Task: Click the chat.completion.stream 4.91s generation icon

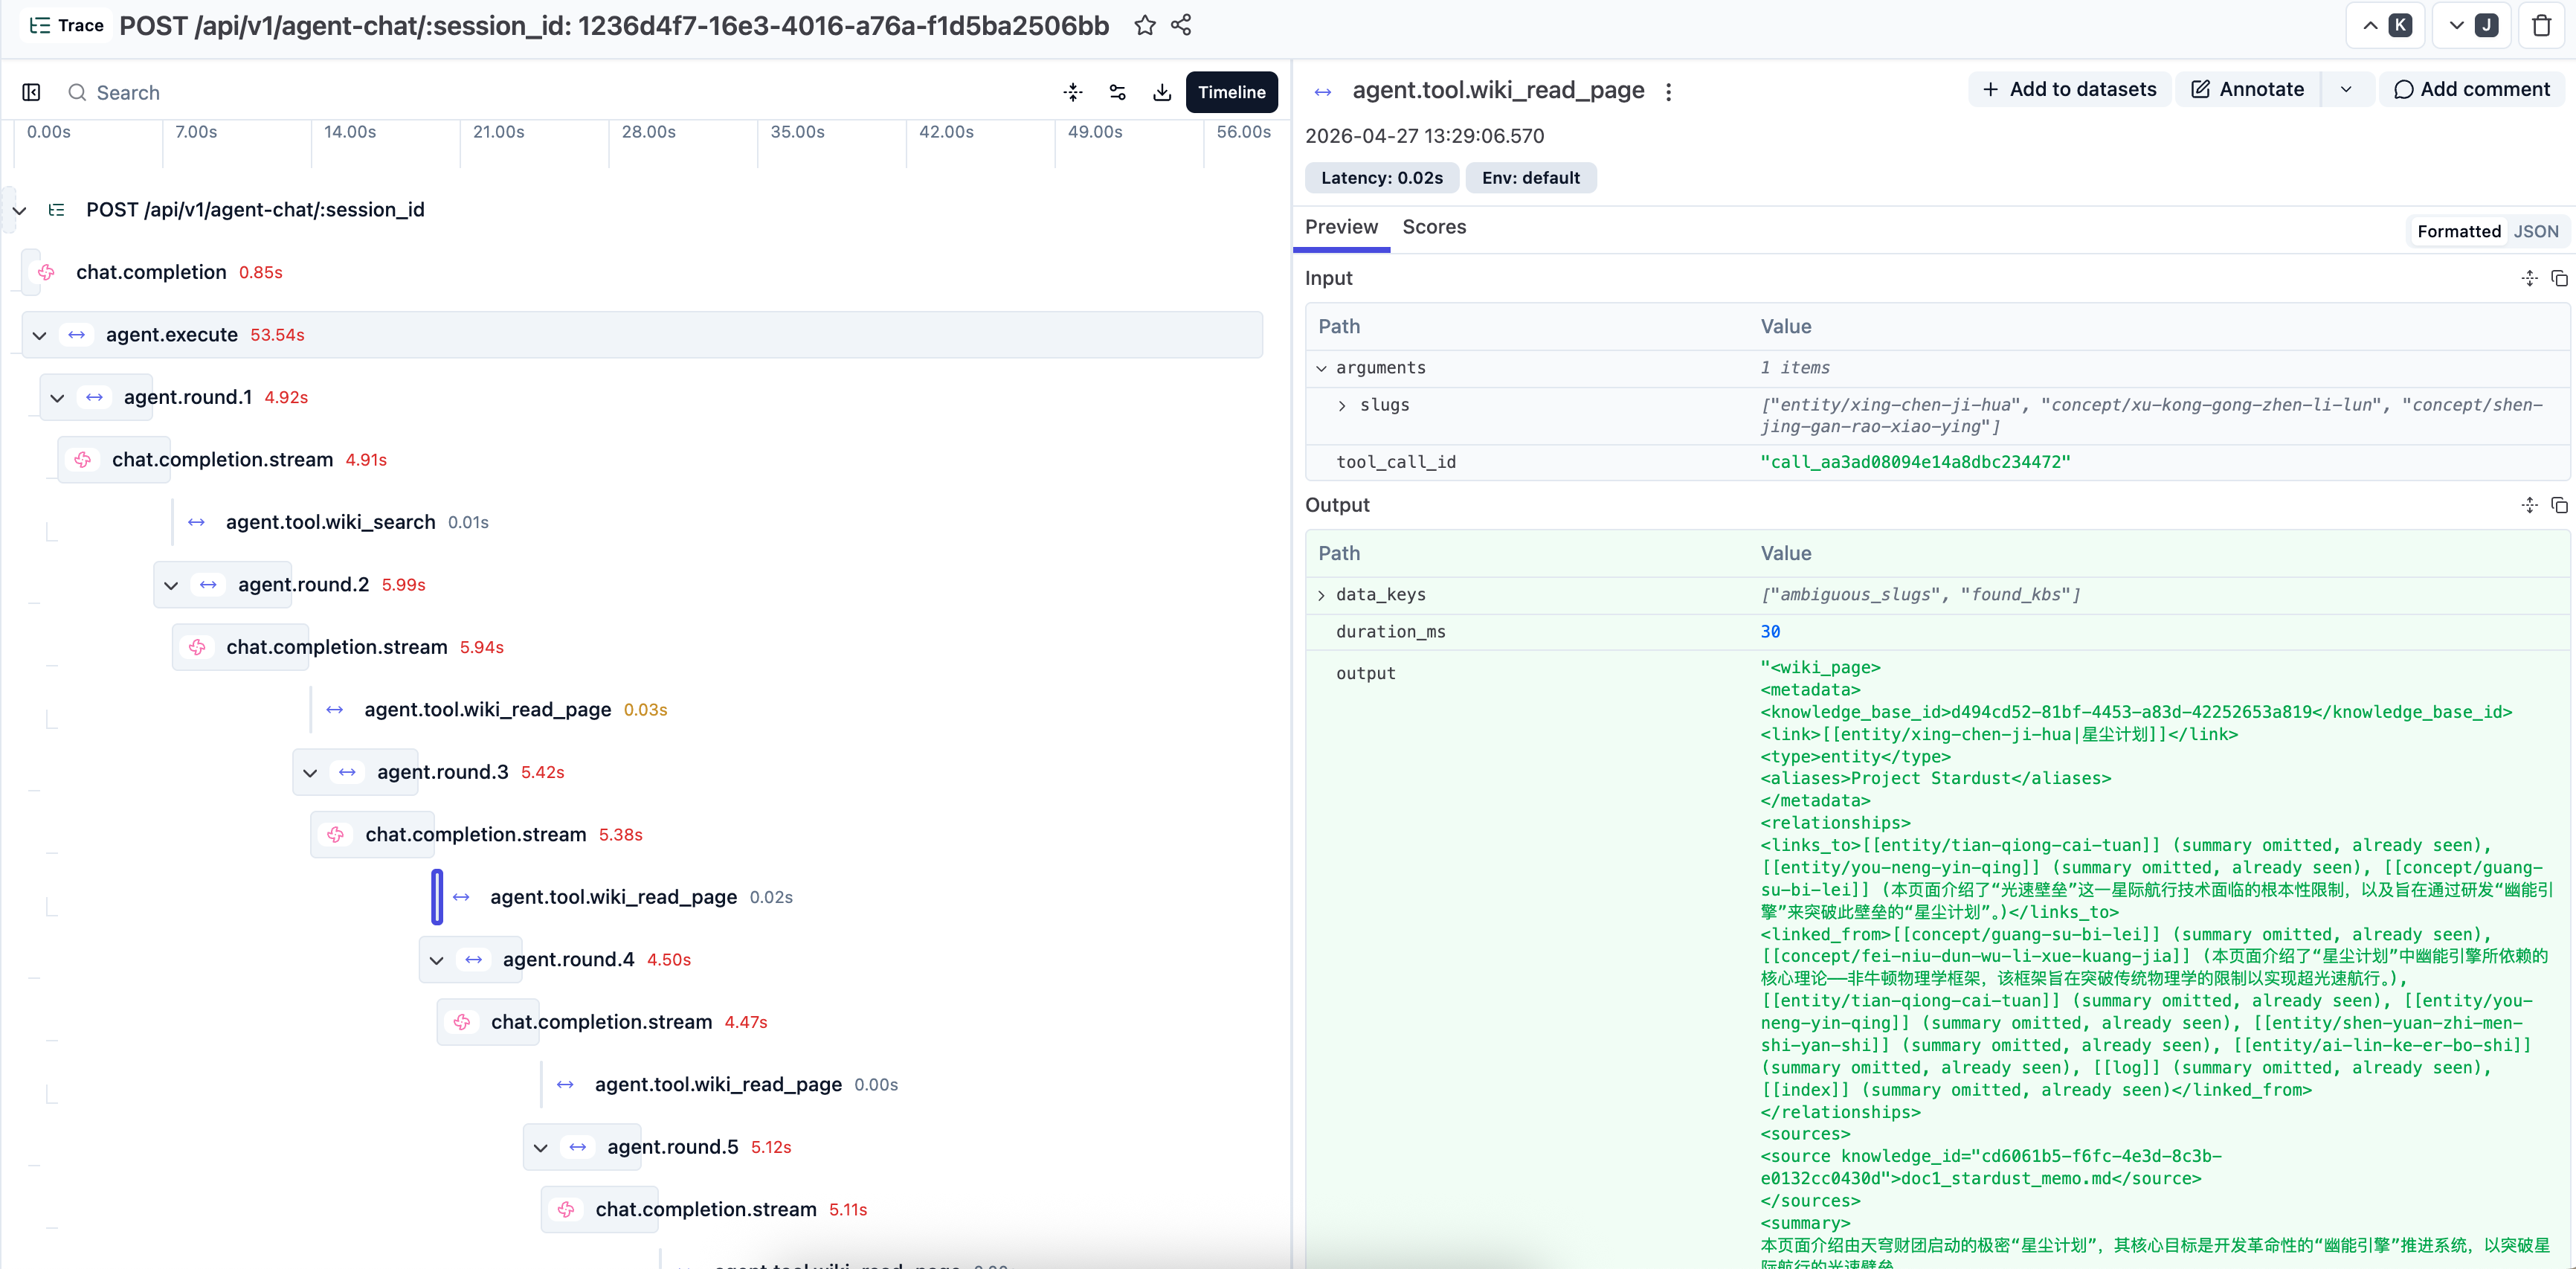Action: click(x=83, y=460)
